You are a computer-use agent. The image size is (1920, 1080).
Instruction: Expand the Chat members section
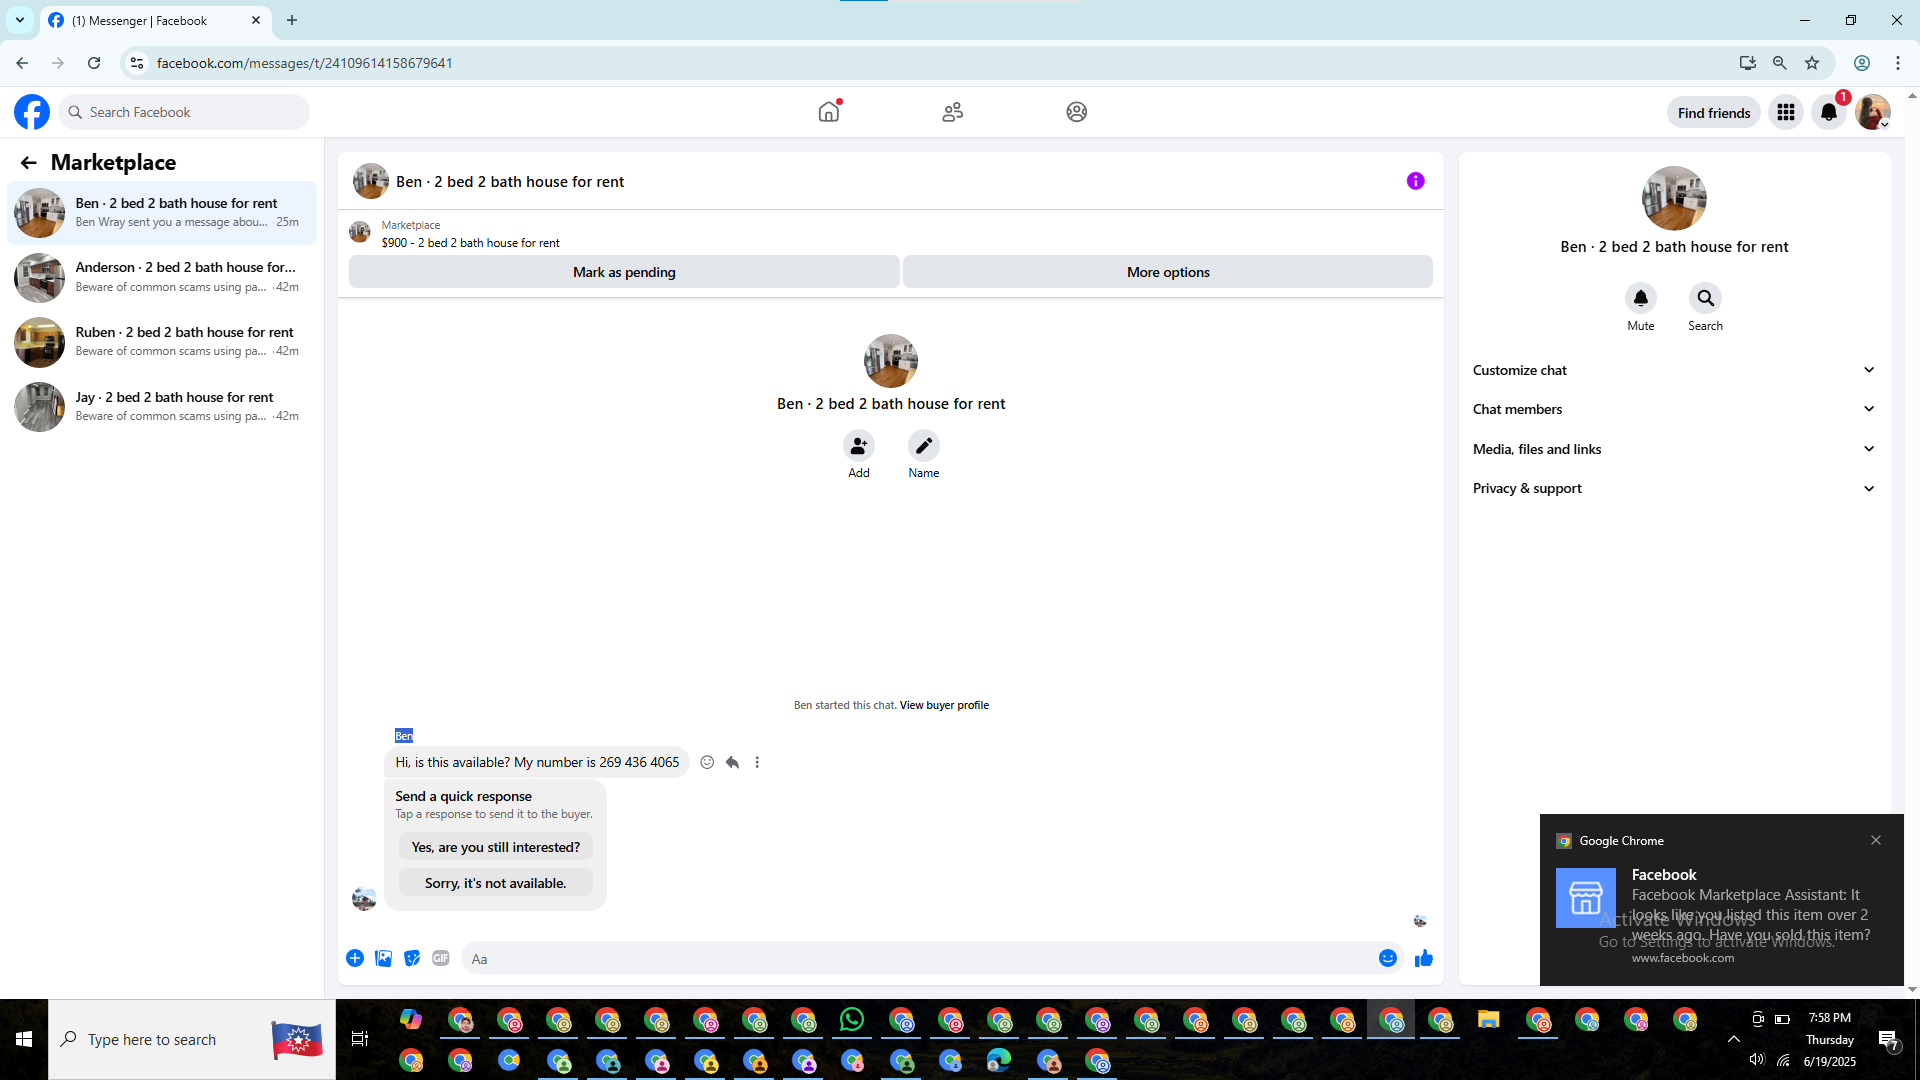1675,409
